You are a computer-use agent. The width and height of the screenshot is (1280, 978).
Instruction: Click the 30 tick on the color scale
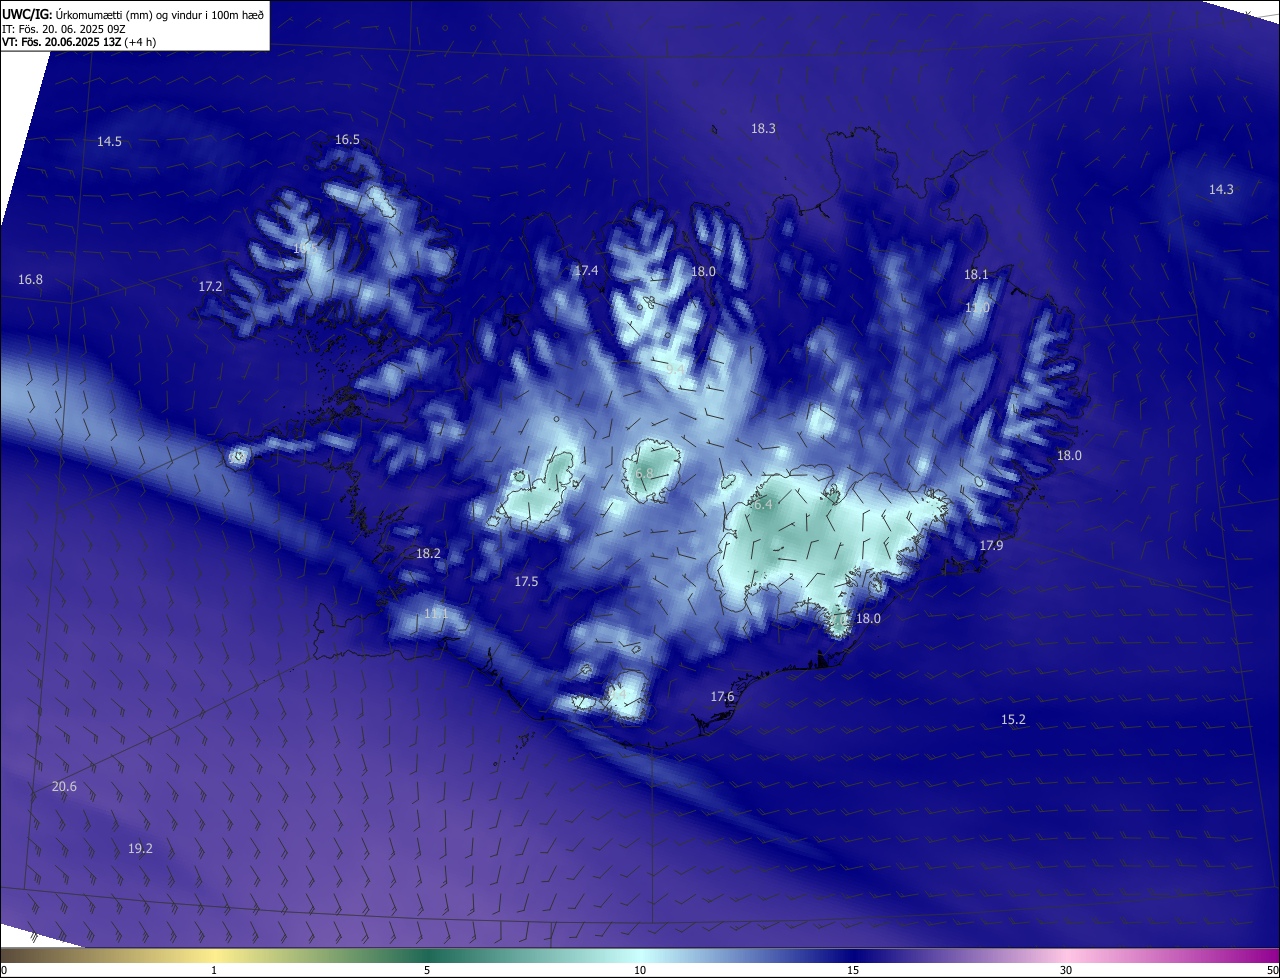pos(1066,970)
